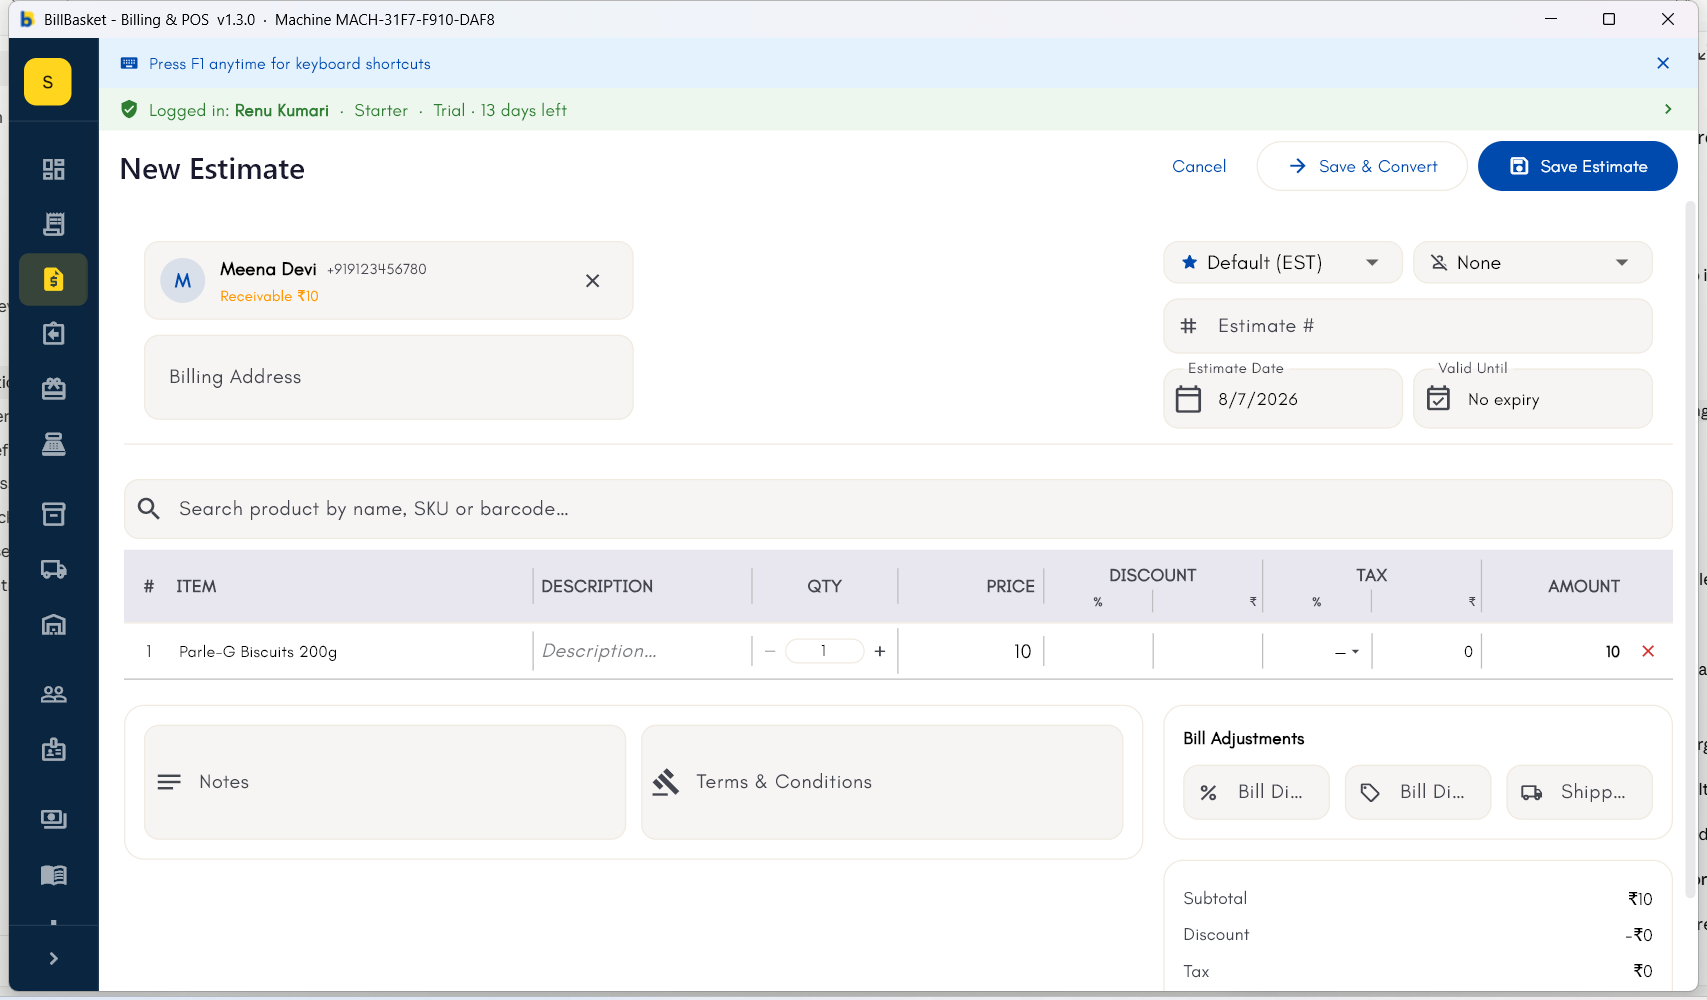Click the discount rupee cell in Parle-G row
The image size is (1707, 1000).
(1208, 652)
